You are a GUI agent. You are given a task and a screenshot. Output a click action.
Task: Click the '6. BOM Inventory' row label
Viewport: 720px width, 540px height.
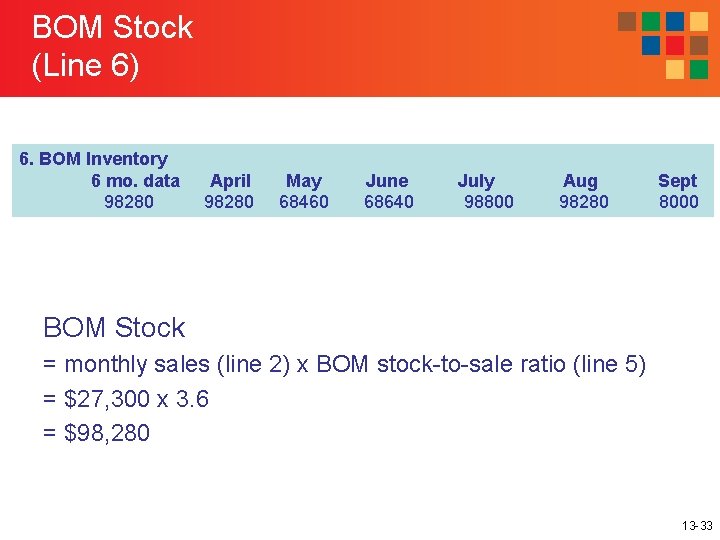pos(94,159)
